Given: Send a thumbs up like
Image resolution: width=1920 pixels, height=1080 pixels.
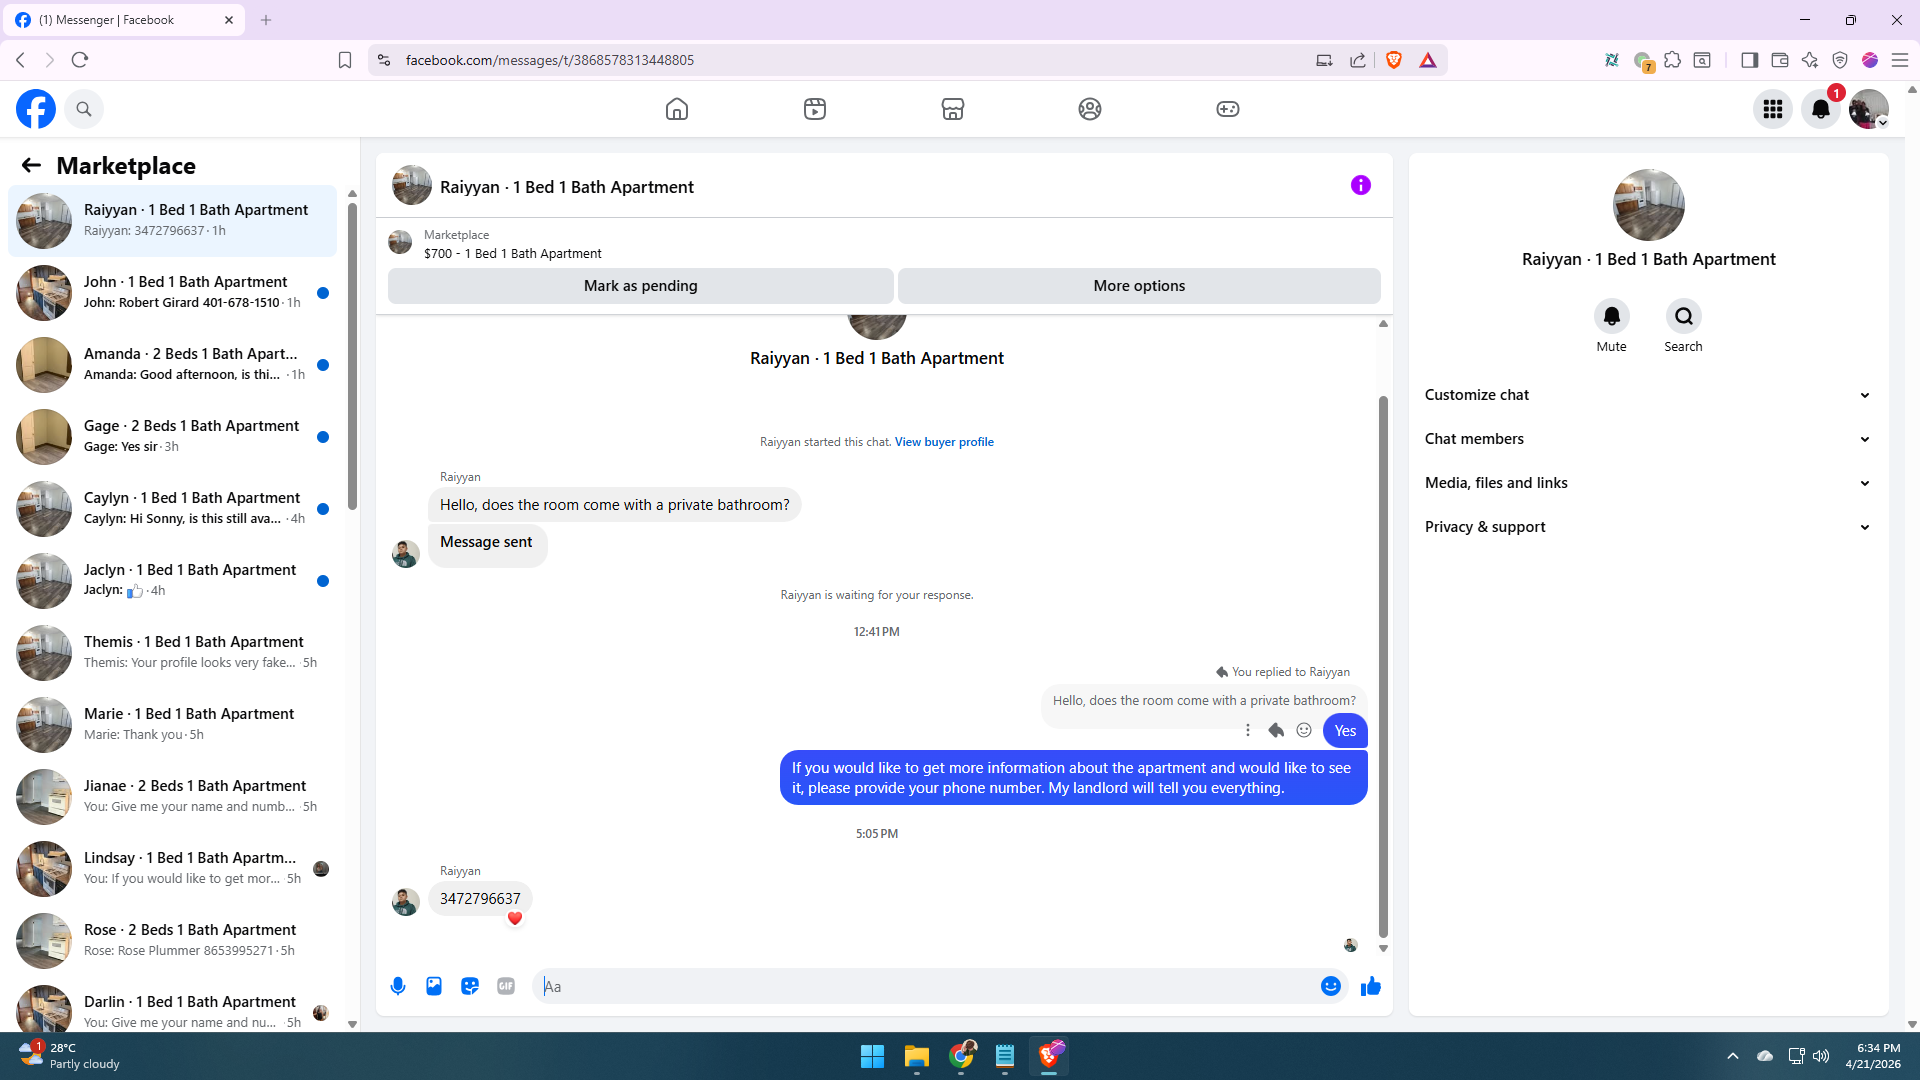Looking at the screenshot, I should 1370,986.
